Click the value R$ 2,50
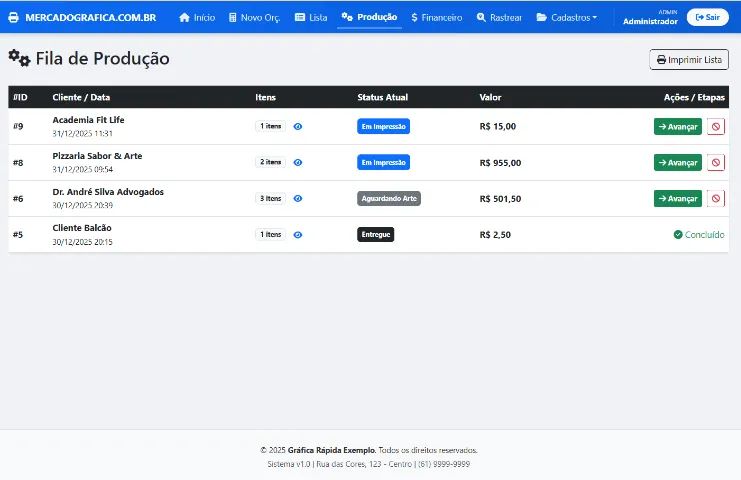The width and height of the screenshot is (741, 480). [x=495, y=235]
